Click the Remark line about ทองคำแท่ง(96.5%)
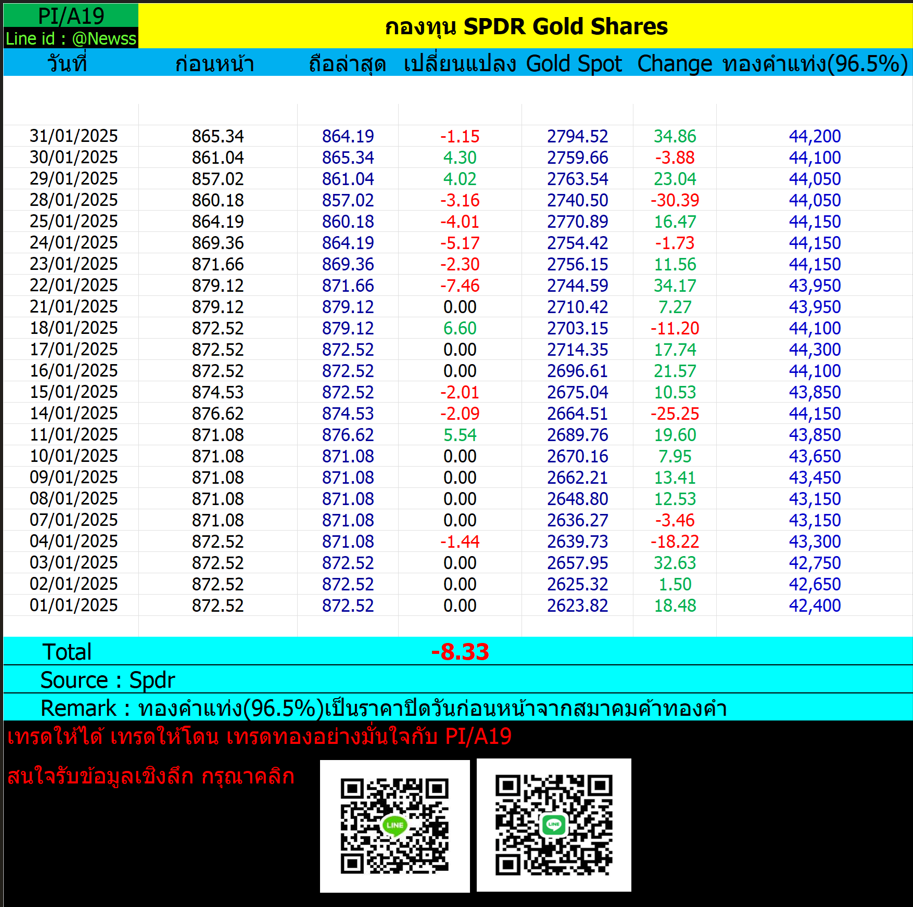The image size is (913, 907). pyautogui.click(x=383, y=708)
